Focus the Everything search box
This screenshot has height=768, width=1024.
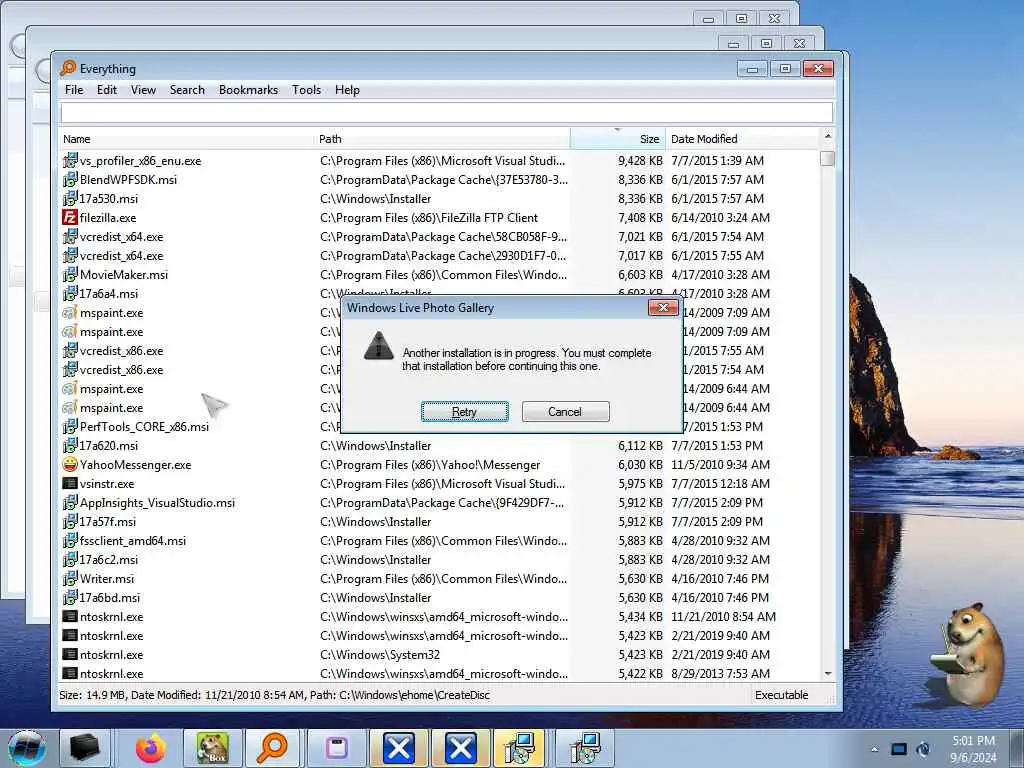coord(447,112)
